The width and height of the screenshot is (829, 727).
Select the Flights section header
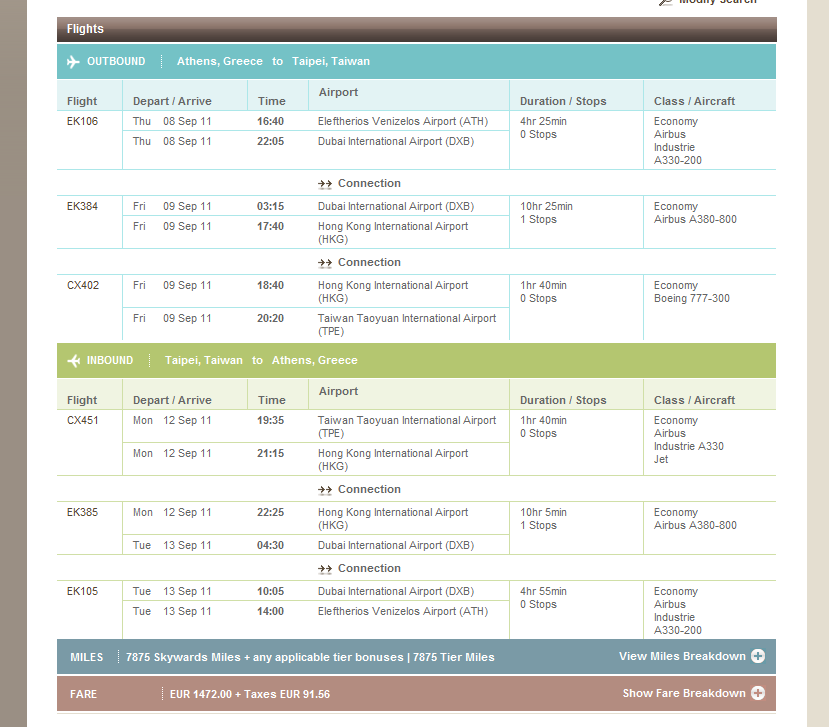click(417, 29)
